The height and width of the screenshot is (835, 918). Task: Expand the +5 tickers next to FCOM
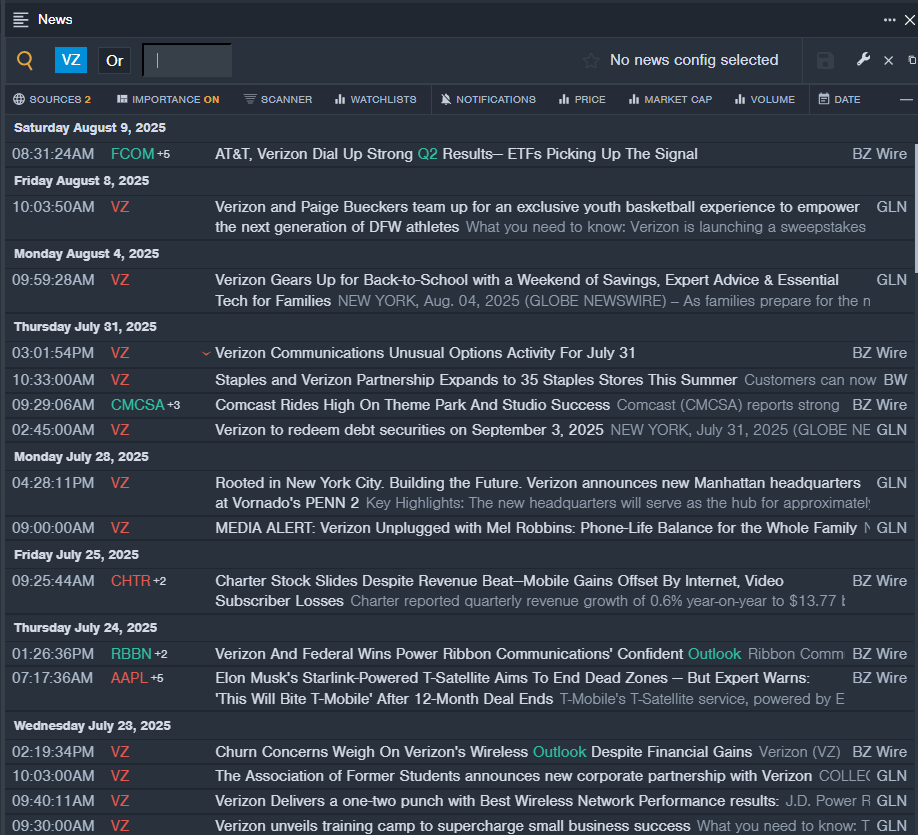(163, 155)
